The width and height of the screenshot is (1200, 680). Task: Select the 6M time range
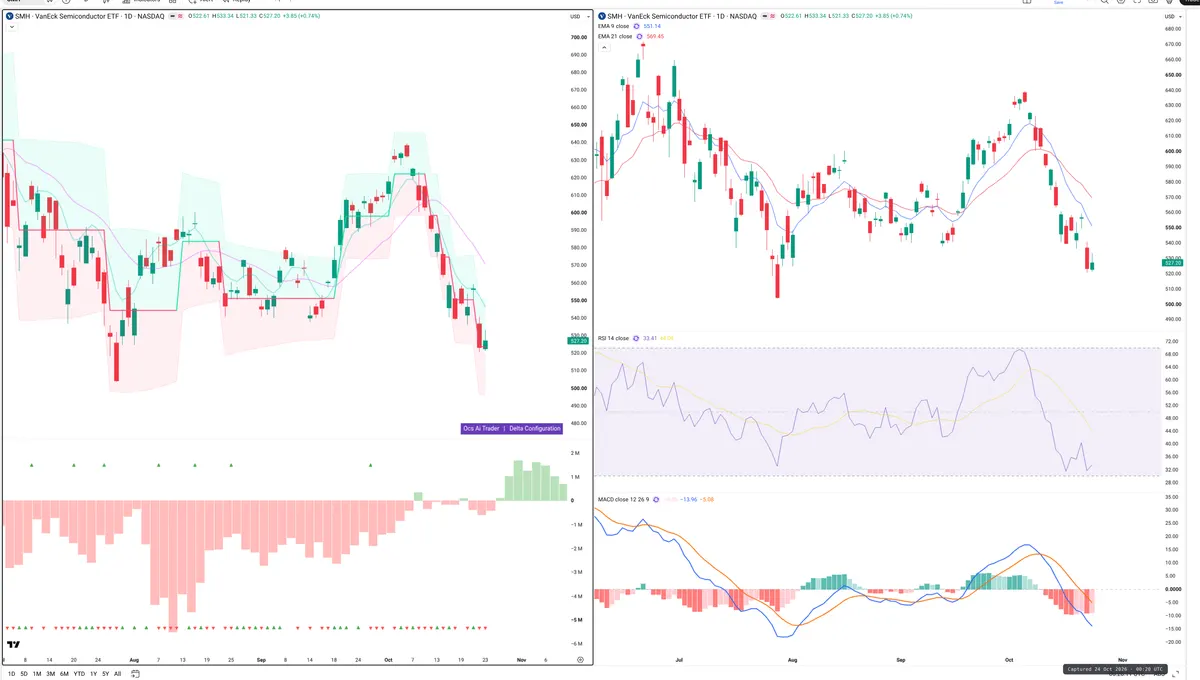[x=64, y=674]
